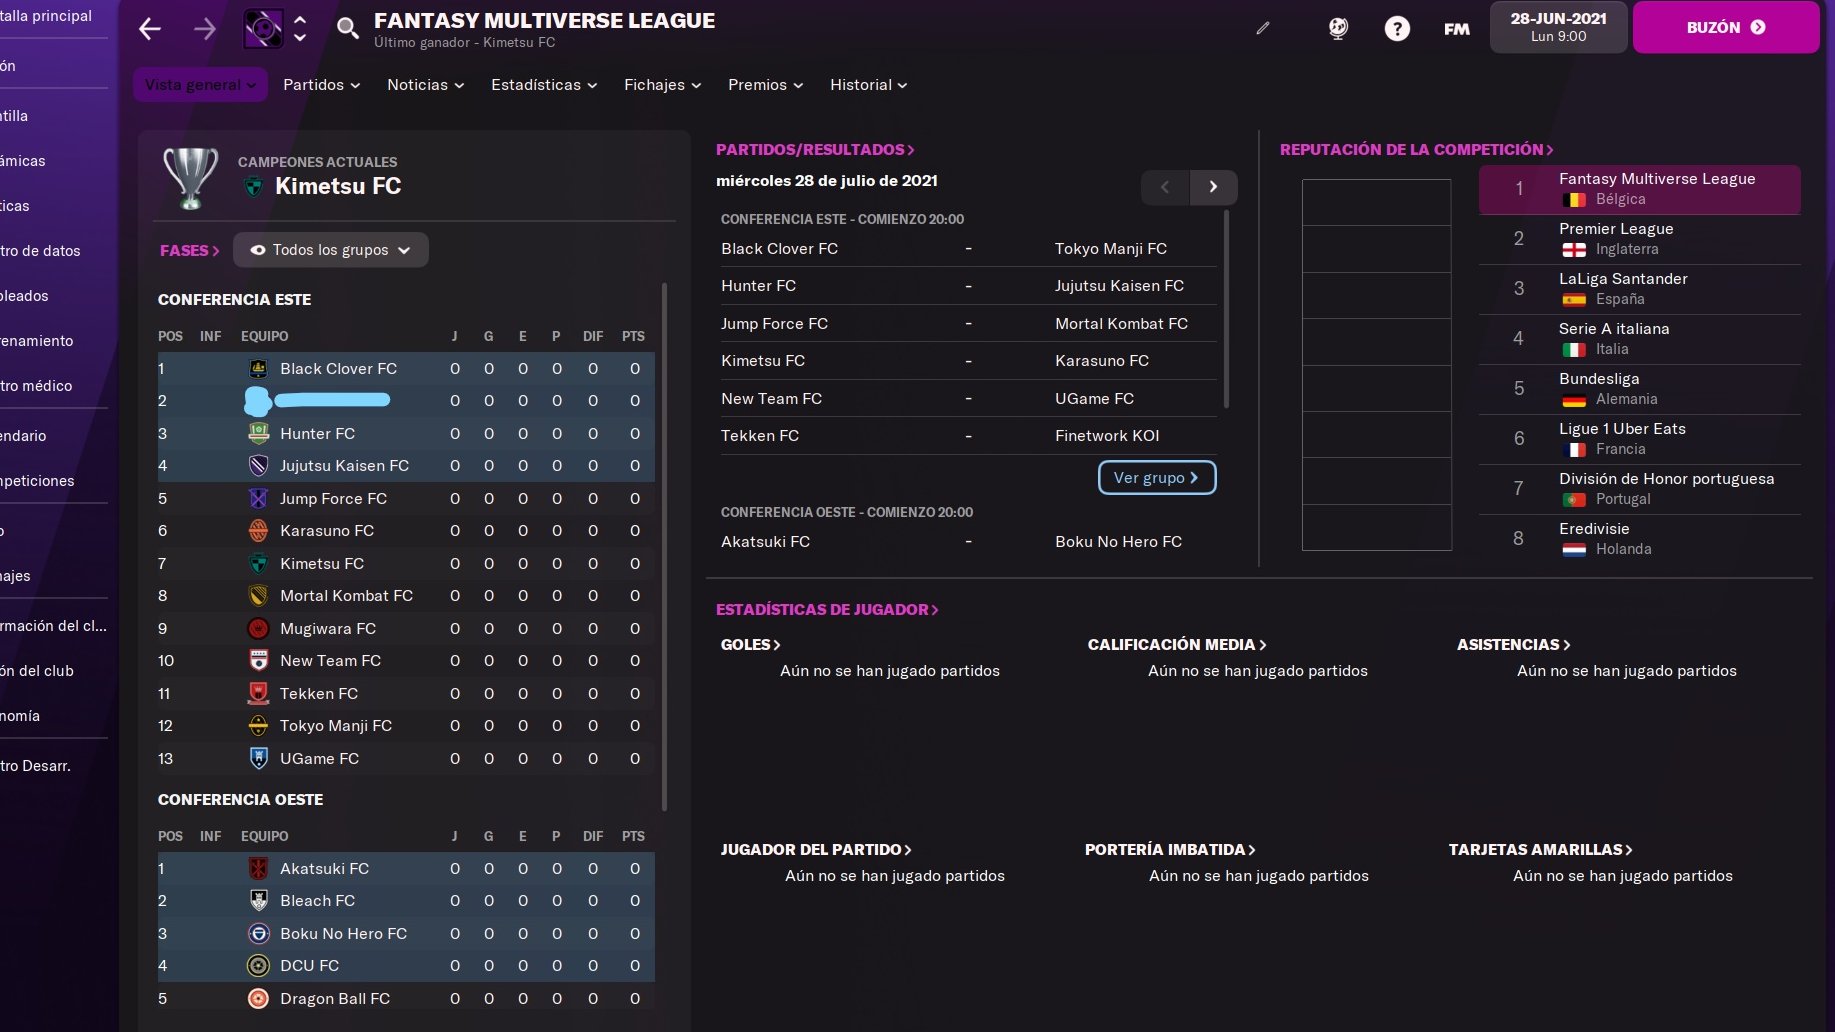Click the pencil edit icon
This screenshot has width=1835, height=1032.
point(1263,28)
